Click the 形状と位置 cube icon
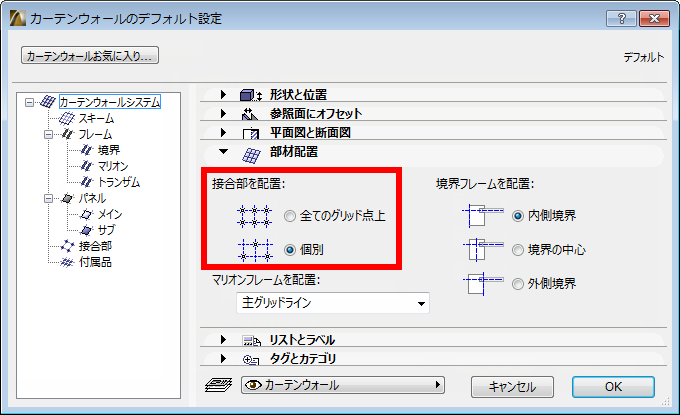The width and height of the screenshot is (680, 415). (251, 95)
